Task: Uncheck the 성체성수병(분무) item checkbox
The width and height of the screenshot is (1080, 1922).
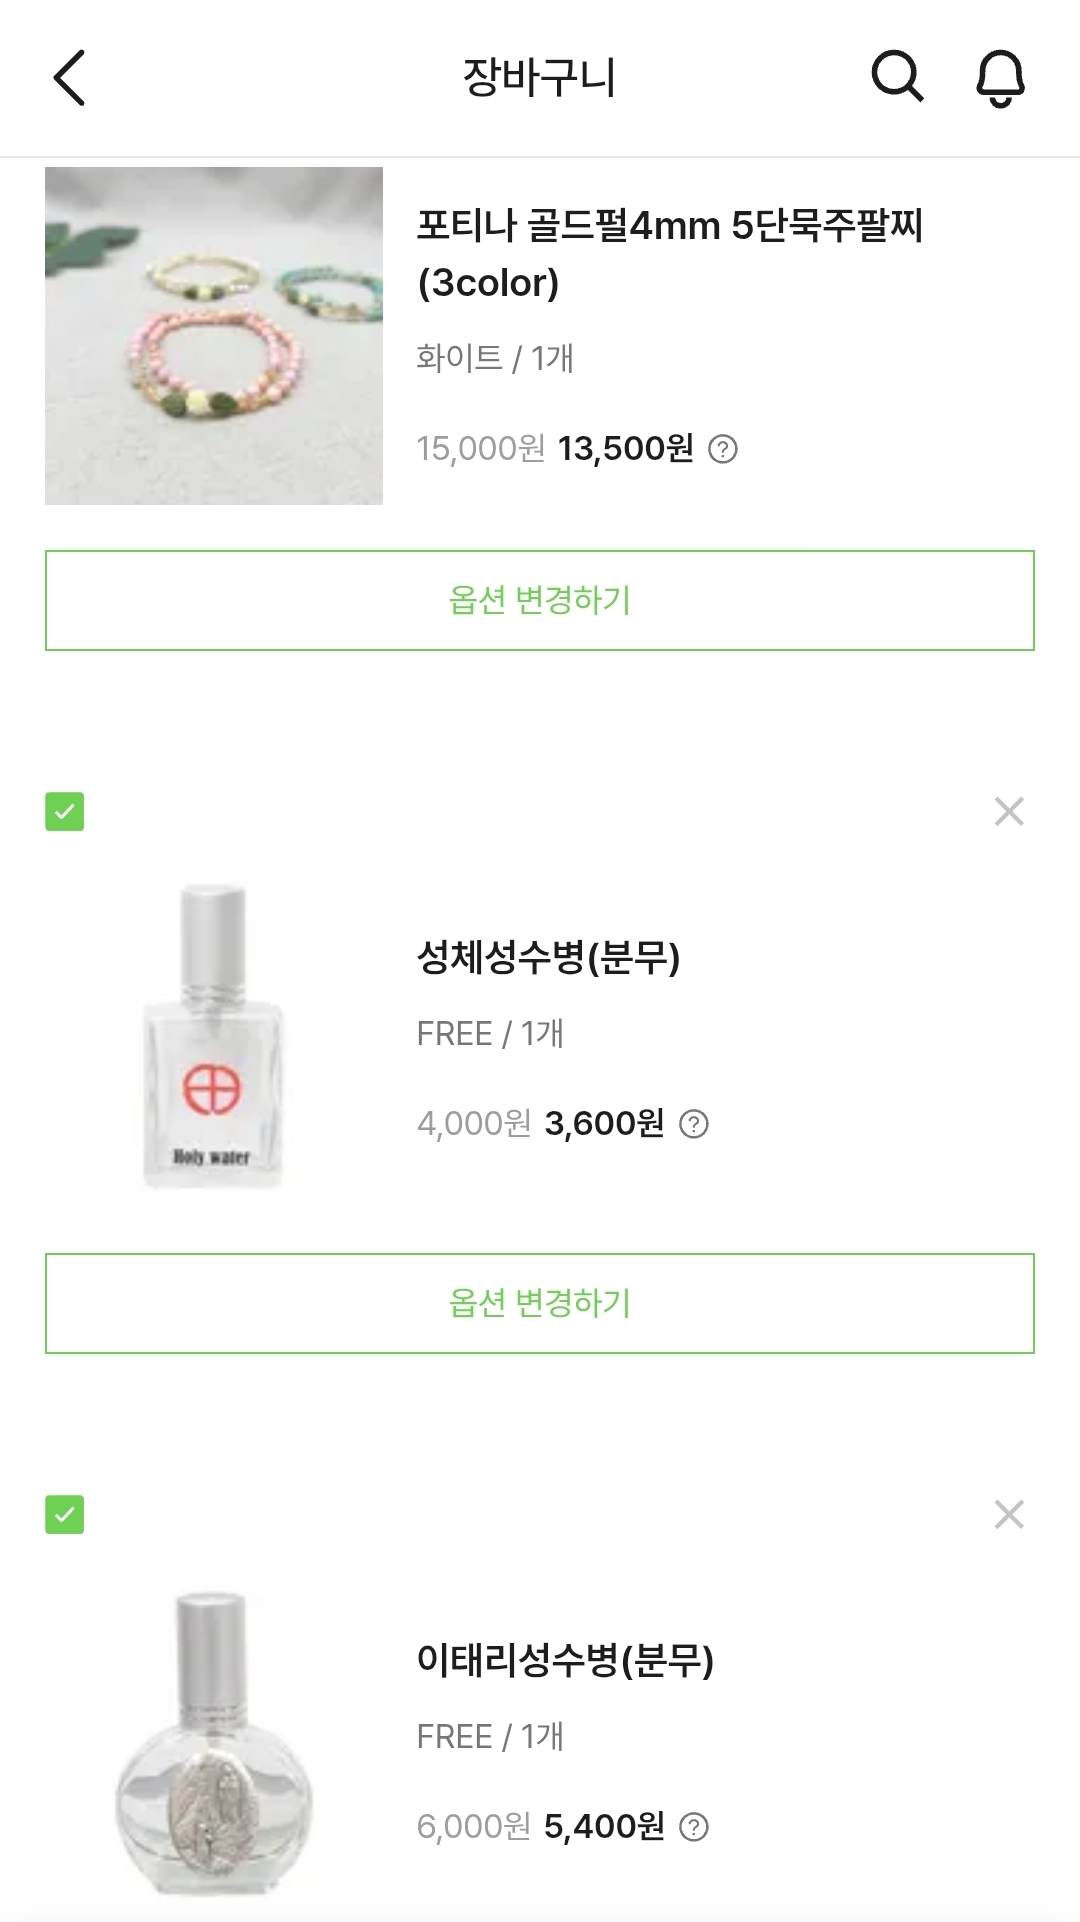Action: (x=65, y=812)
